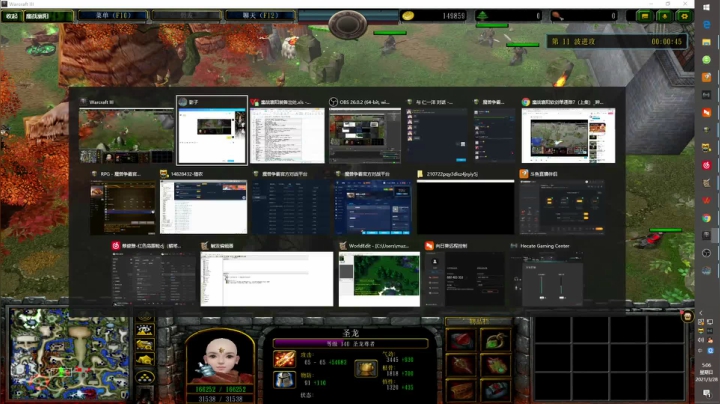720x404 pixels.
Task: Click the armor helmet icon
Action: pyautogui.click(x=284, y=380)
